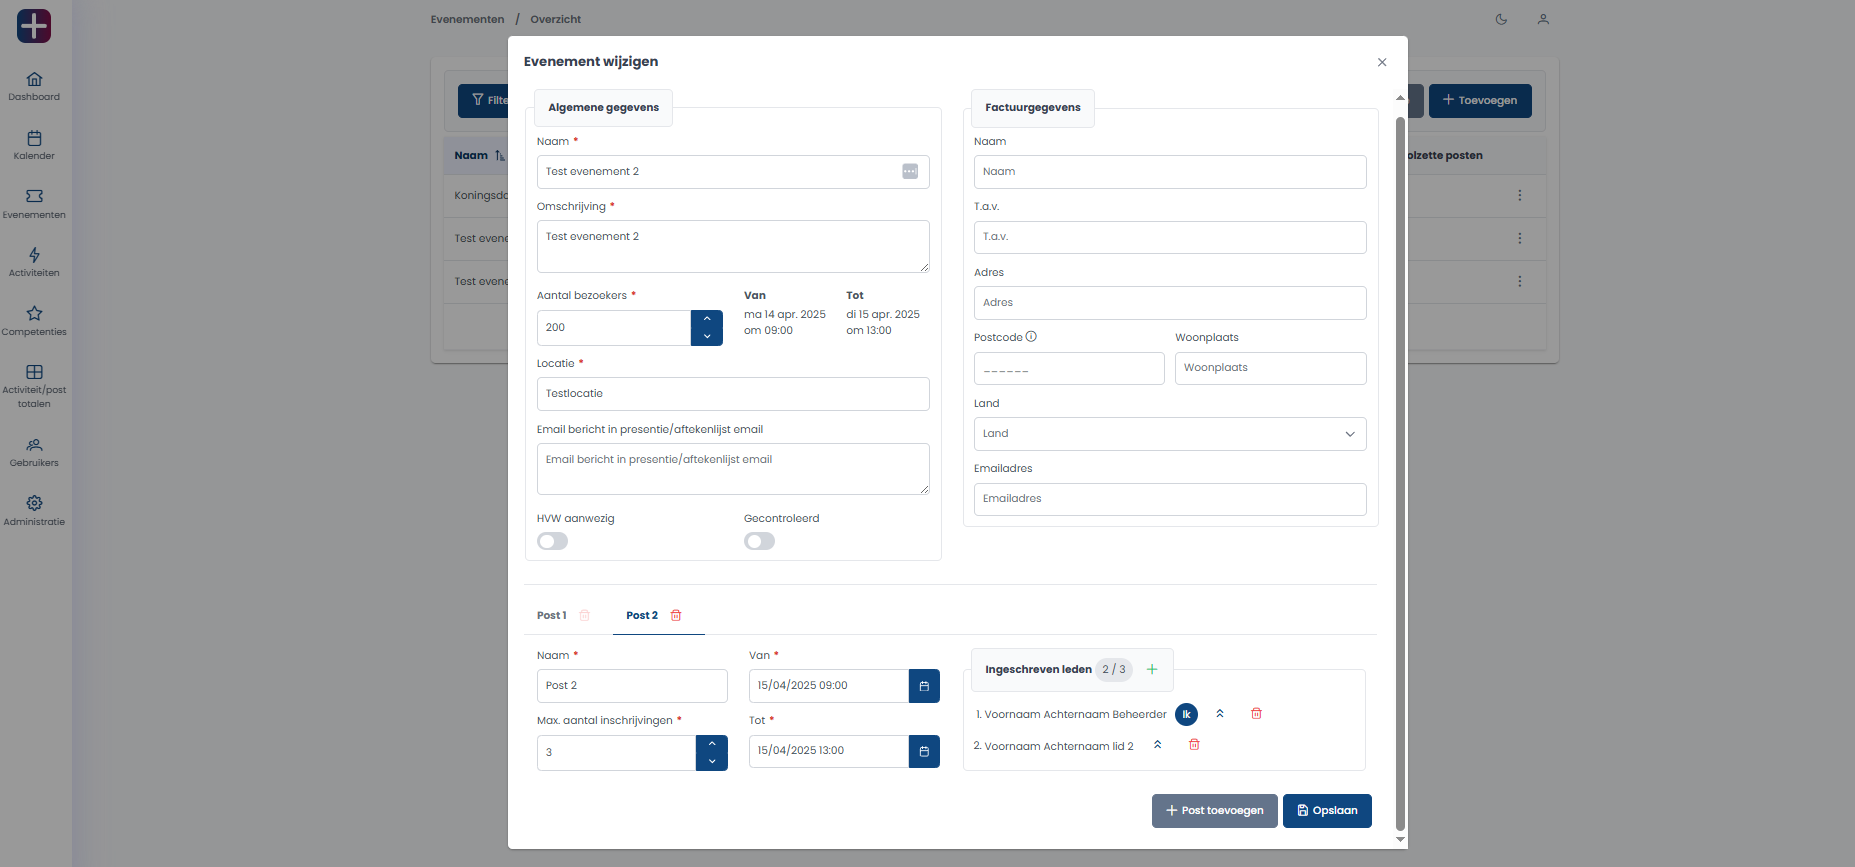Viewport: 1855px width, 867px height.
Task: Switch to the Post 1 tab
Action: (x=552, y=616)
